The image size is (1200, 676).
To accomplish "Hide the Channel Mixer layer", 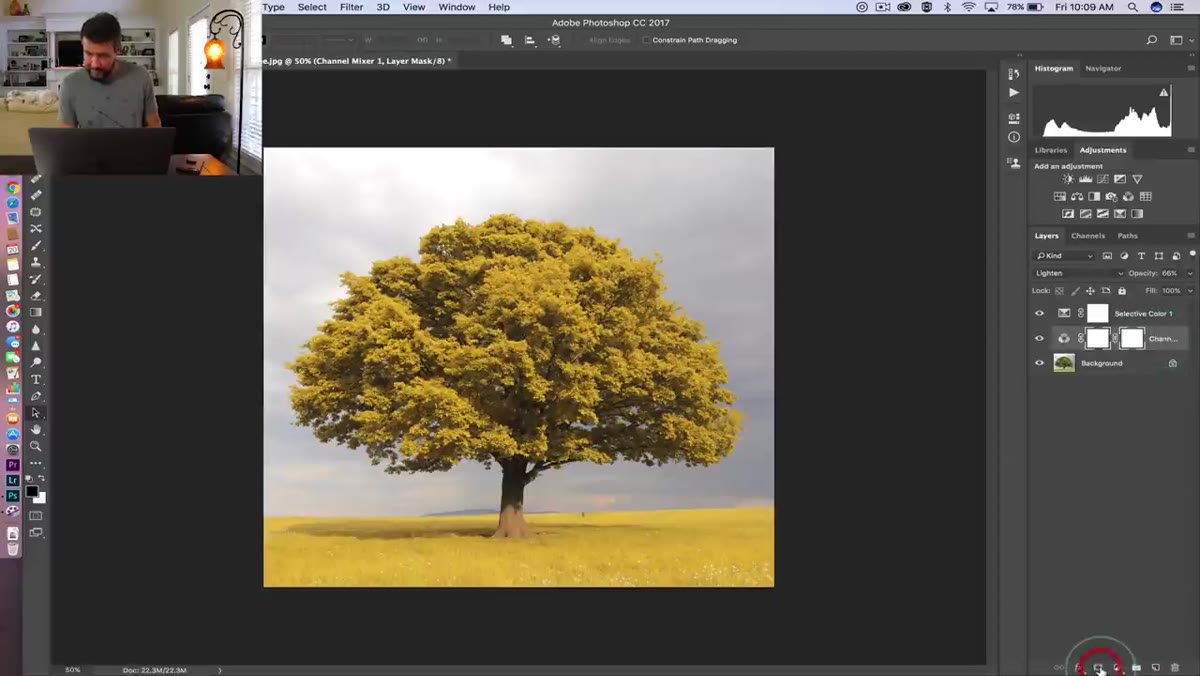I will point(1039,338).
